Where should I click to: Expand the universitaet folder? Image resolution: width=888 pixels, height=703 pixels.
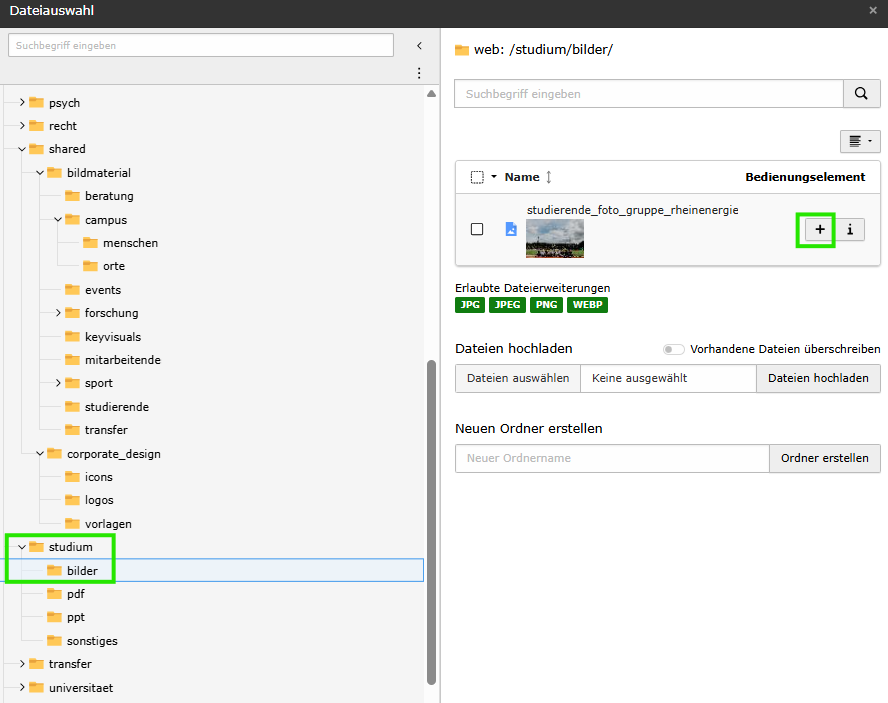point(23,687)
